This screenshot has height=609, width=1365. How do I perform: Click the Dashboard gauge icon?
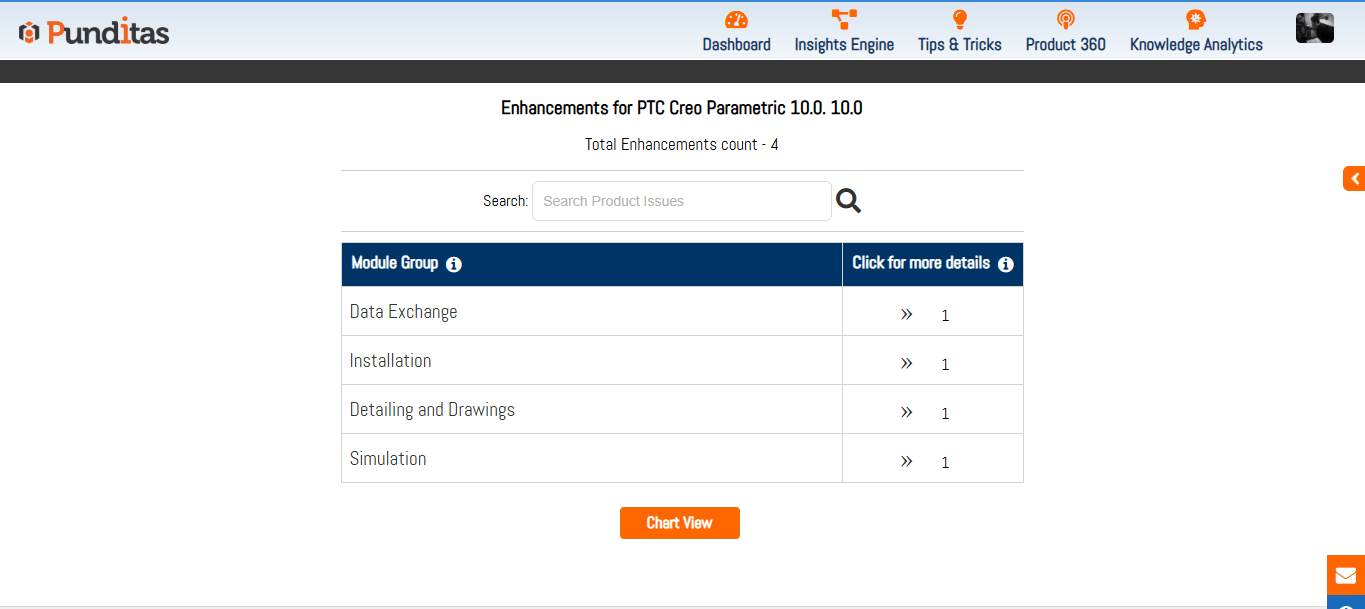(736, 19)
